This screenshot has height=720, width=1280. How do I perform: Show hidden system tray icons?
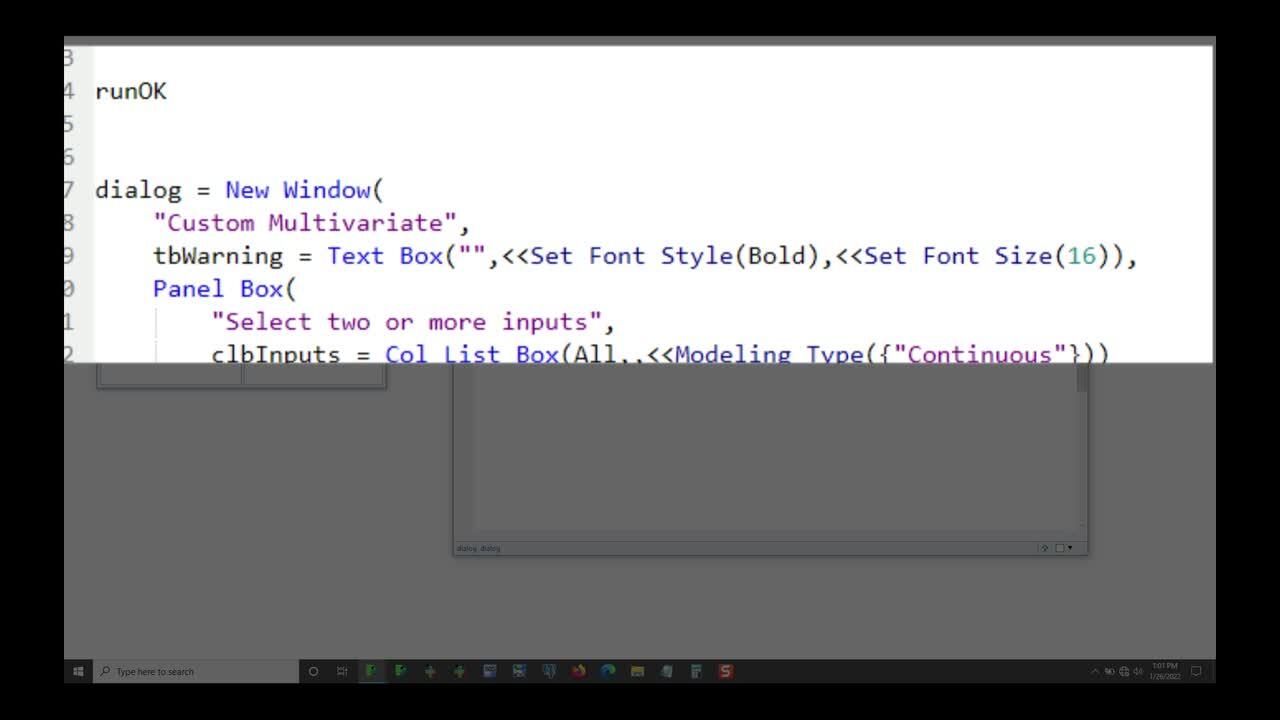(x=1095, y=672)
